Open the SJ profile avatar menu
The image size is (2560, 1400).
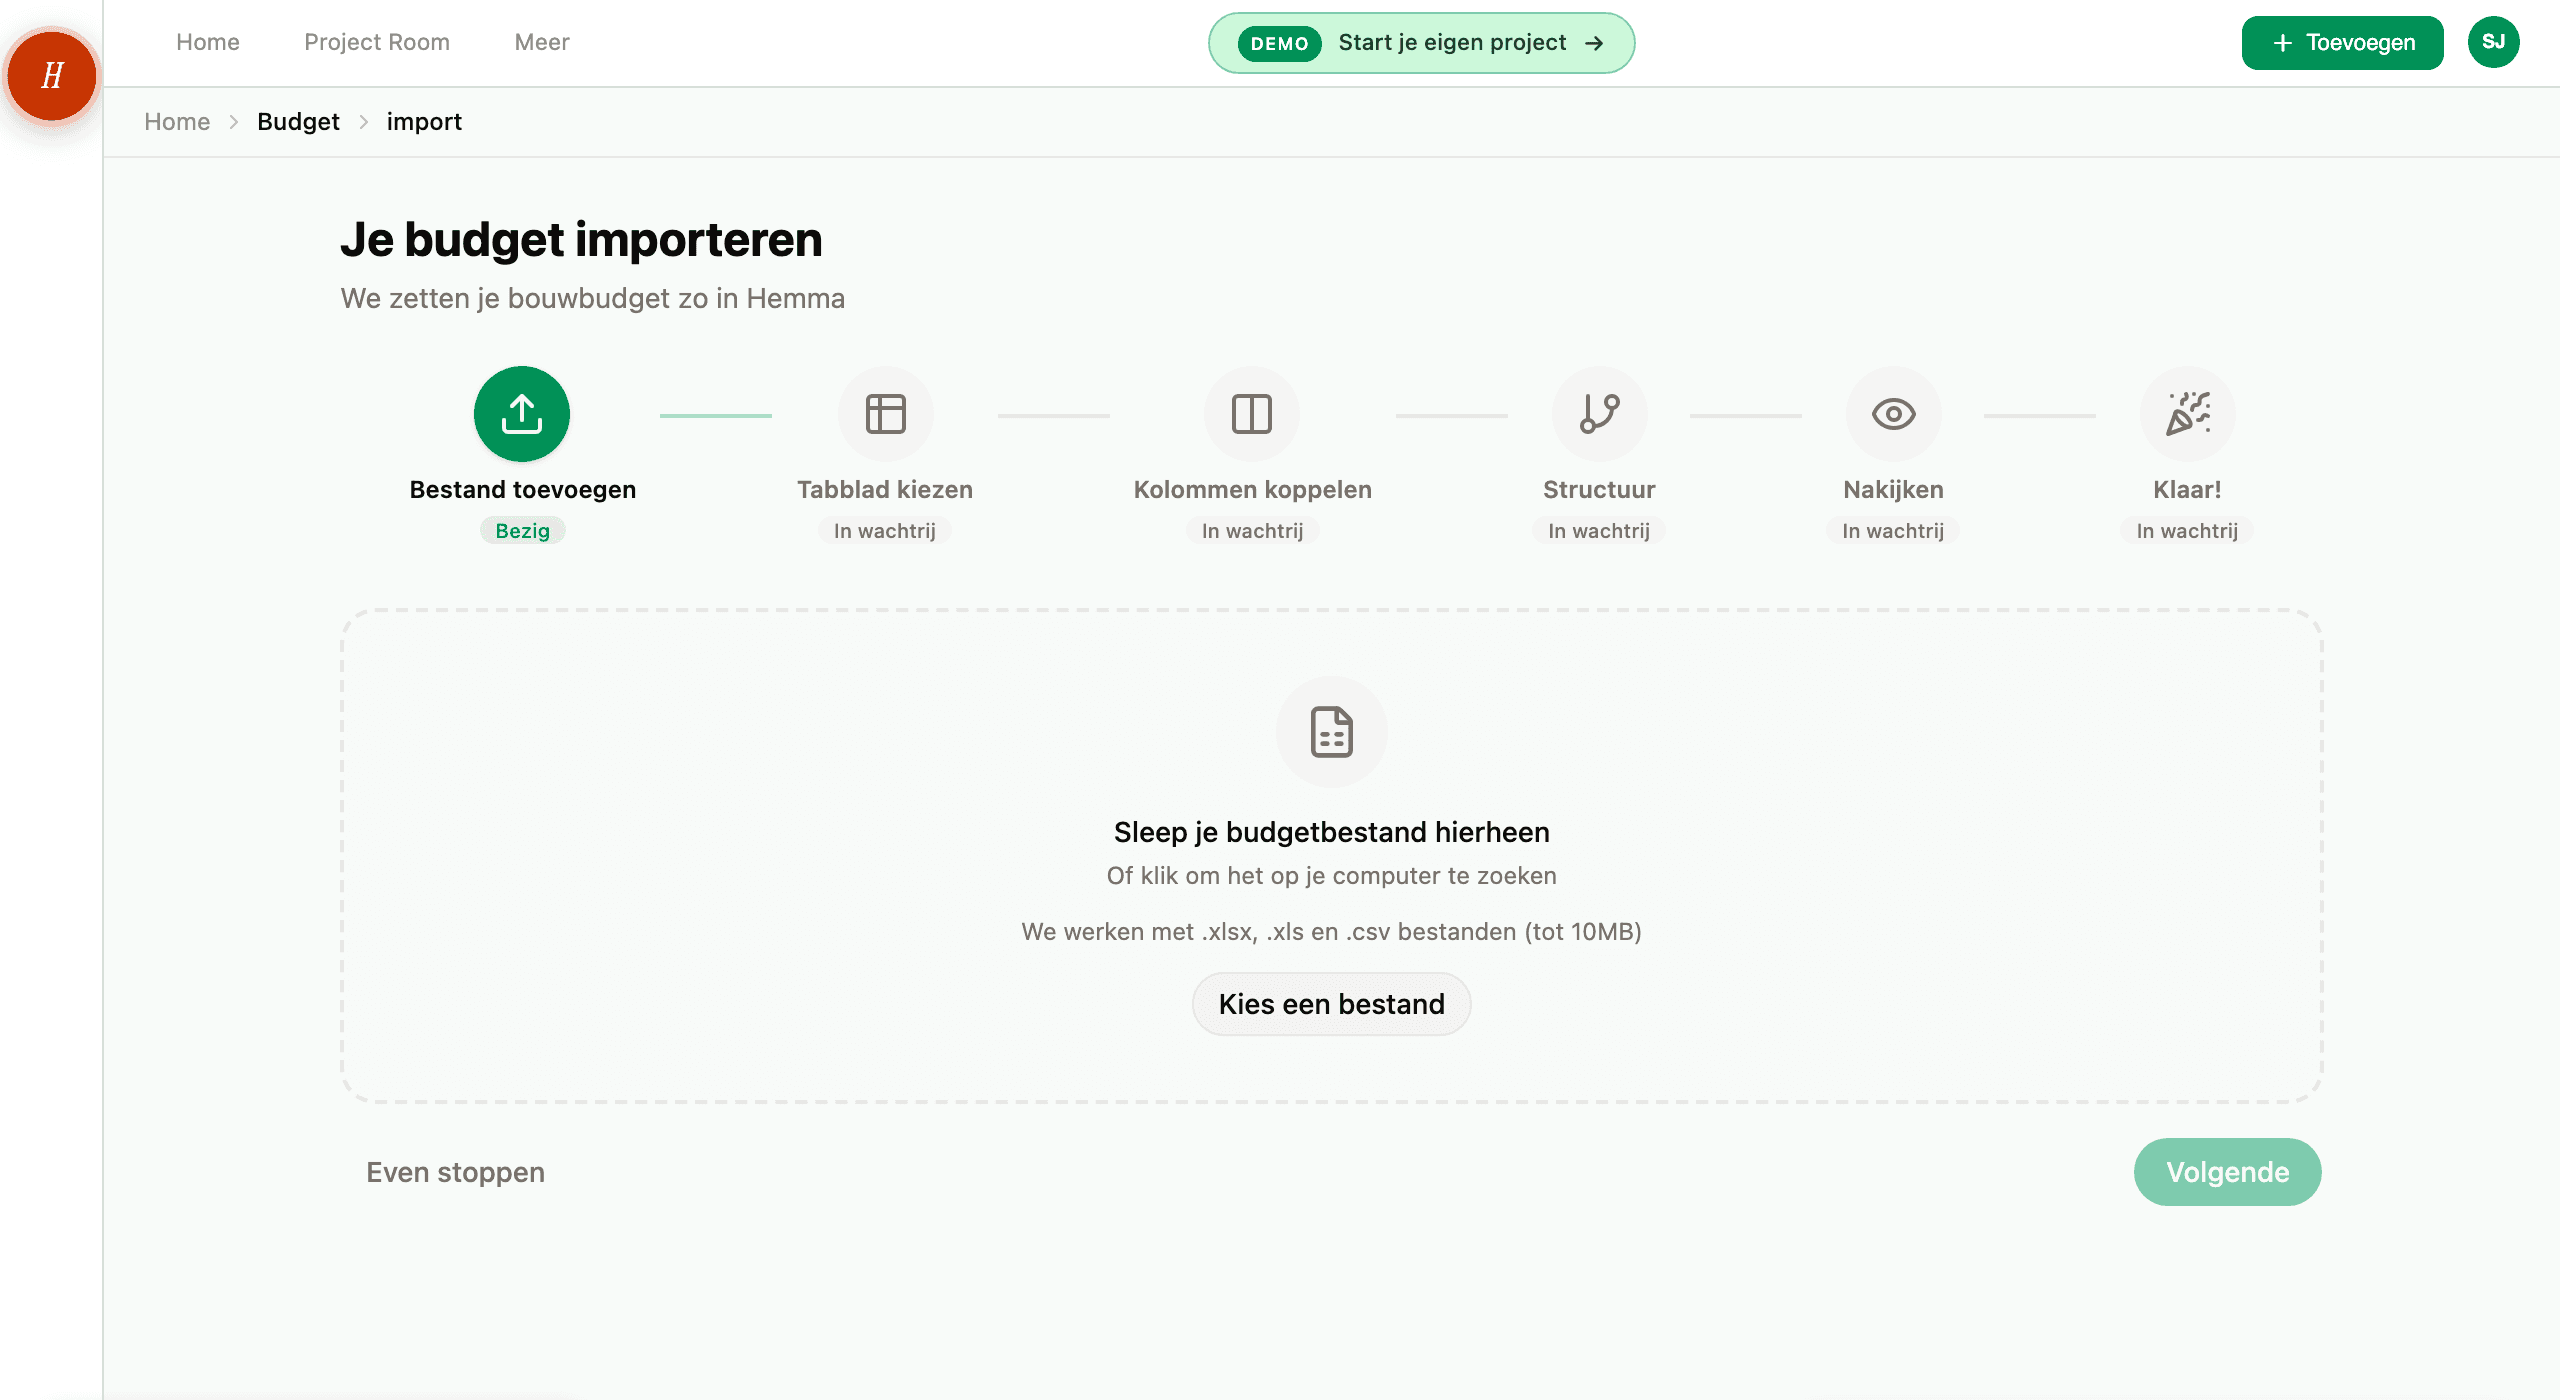pyautogui.click(x=2493, y=42)
